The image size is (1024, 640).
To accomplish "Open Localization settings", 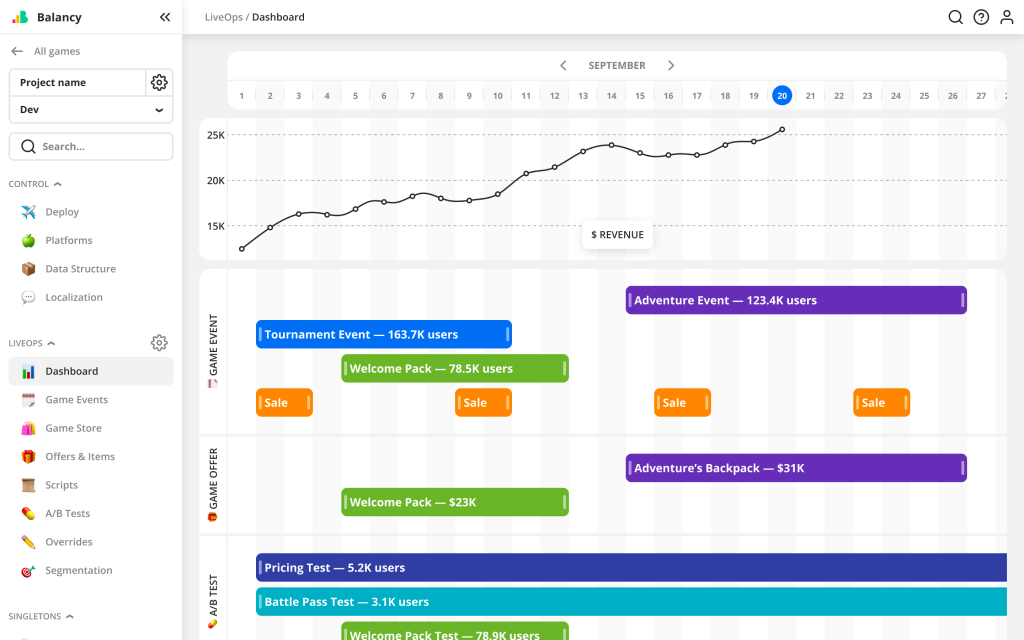I will click(72, 297).
